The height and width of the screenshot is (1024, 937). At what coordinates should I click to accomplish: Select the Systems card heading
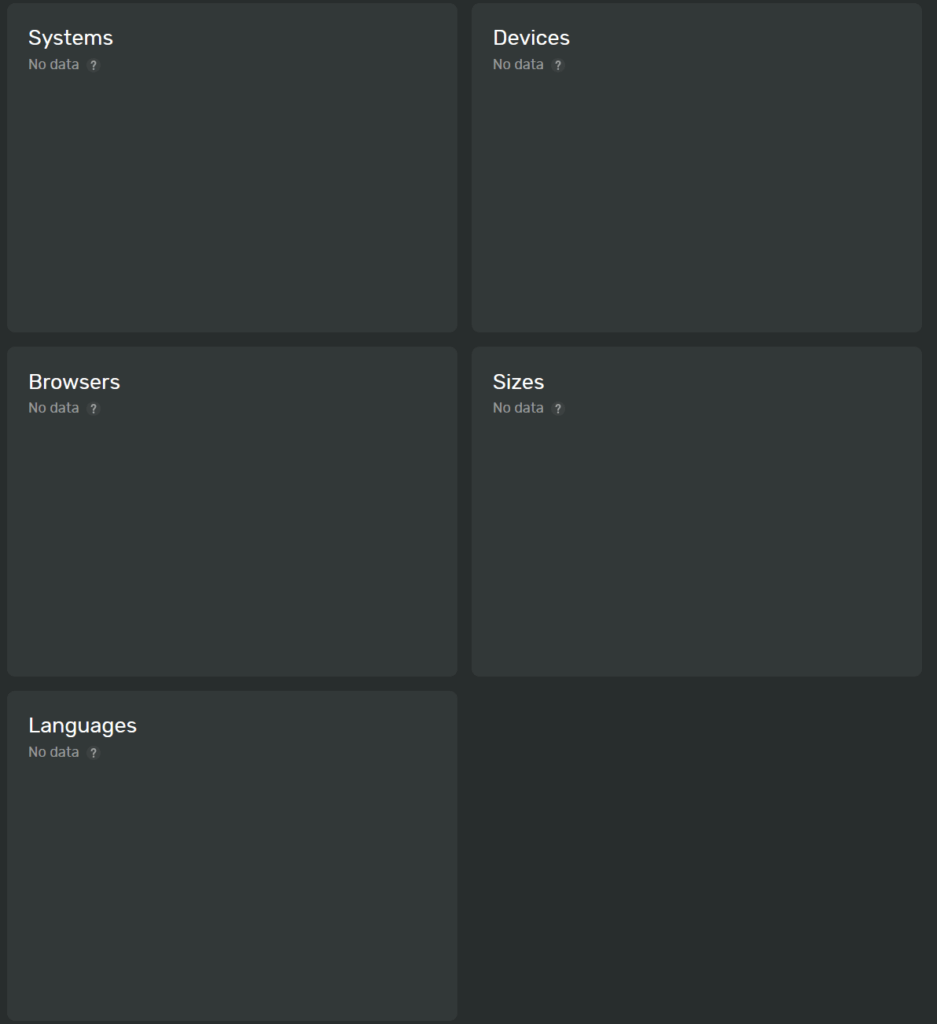[x=71, y=38]
